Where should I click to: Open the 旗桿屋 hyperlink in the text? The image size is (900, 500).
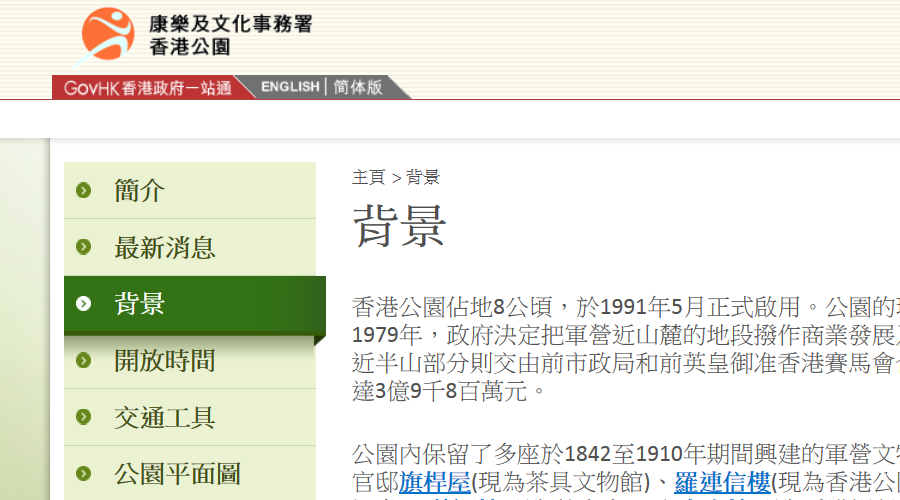click(435, 483)
